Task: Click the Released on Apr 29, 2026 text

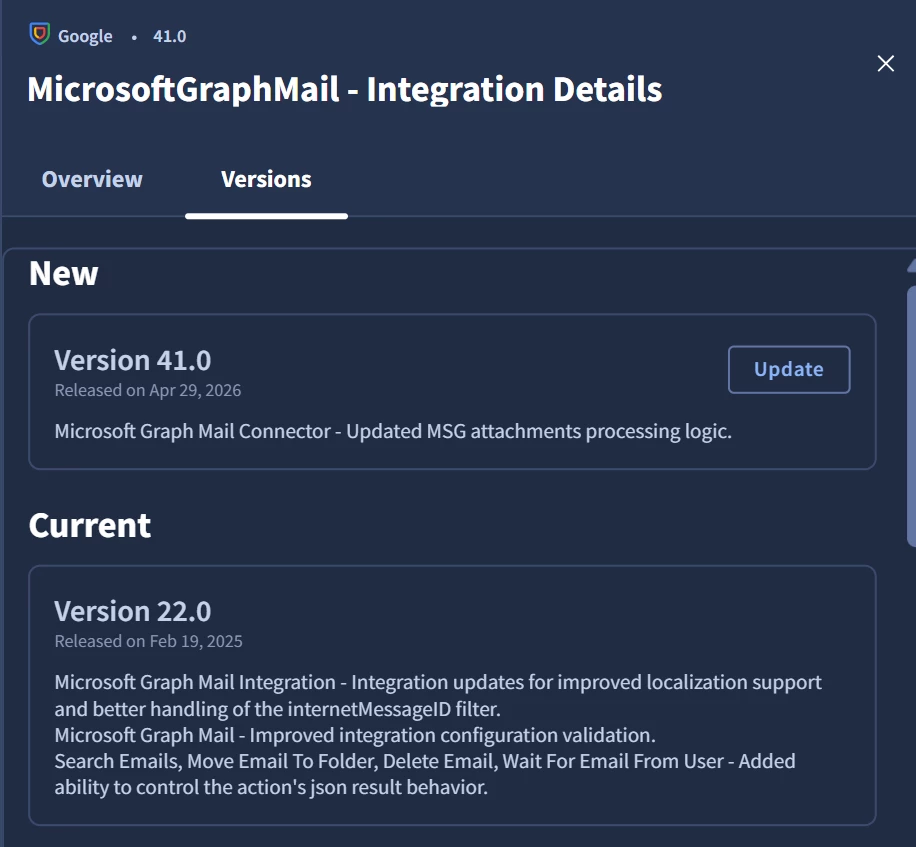Action: coord(148,390)
